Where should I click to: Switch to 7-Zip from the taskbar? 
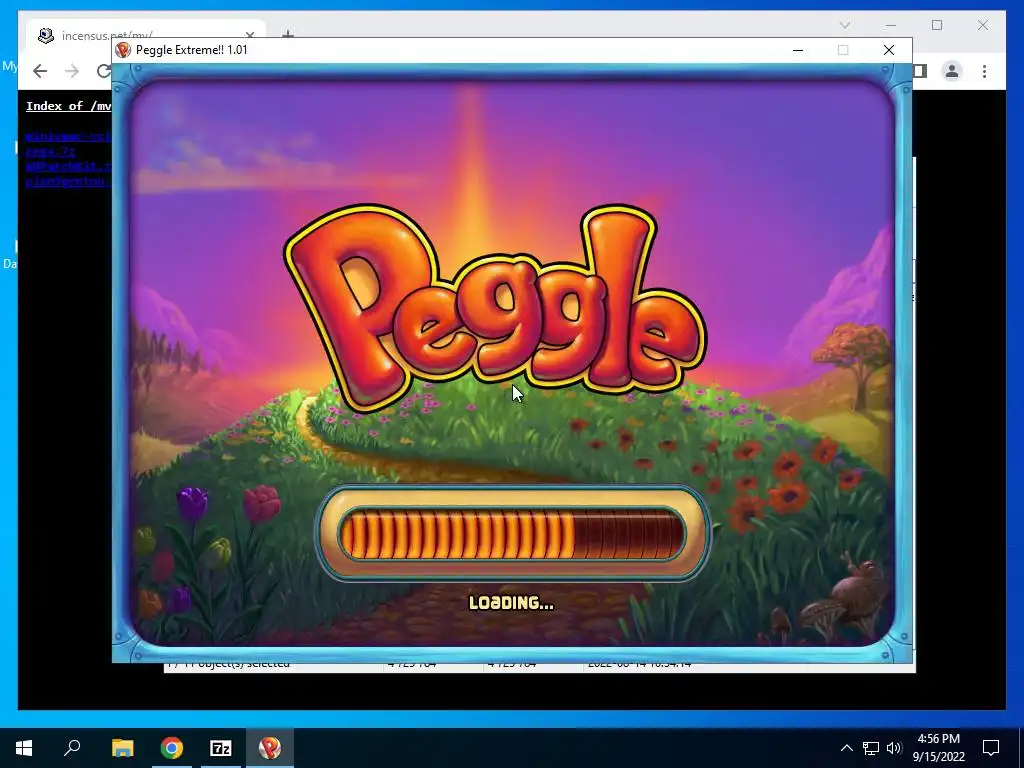(221, 748)
